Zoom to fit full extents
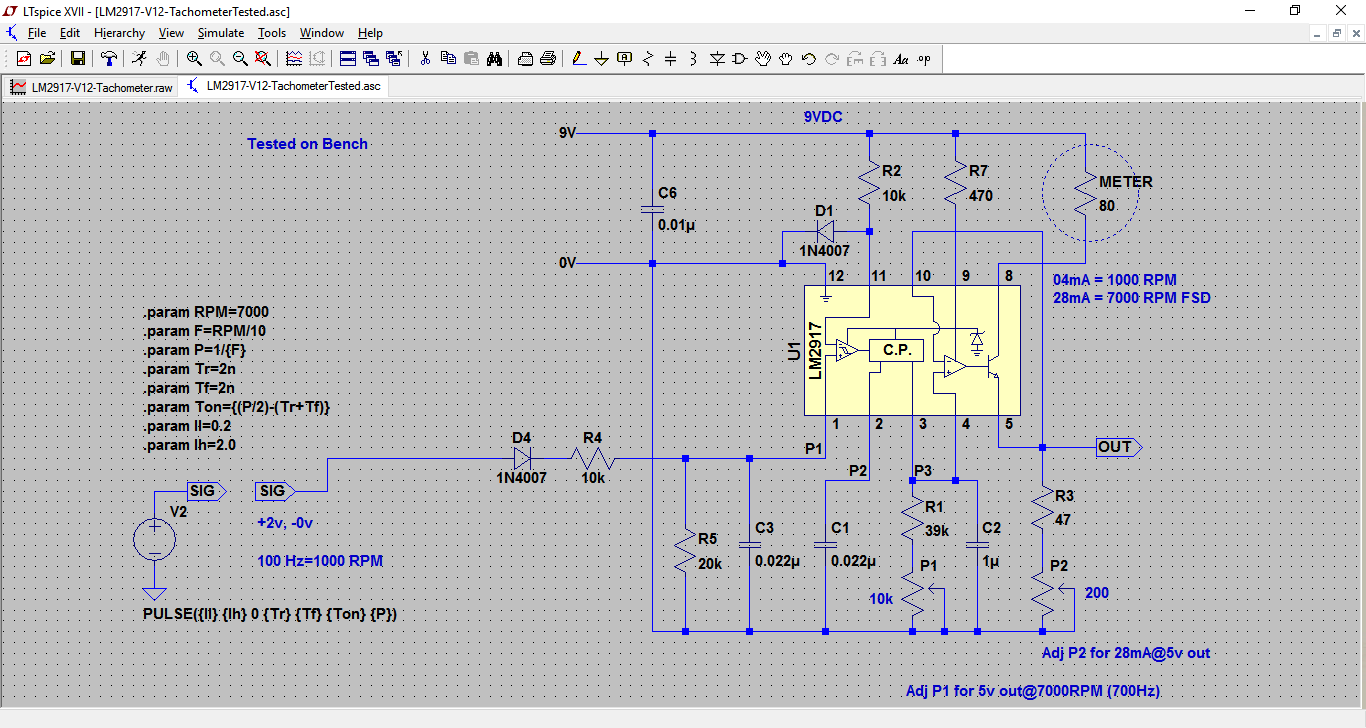The image size is (1366, 728). 262,59
